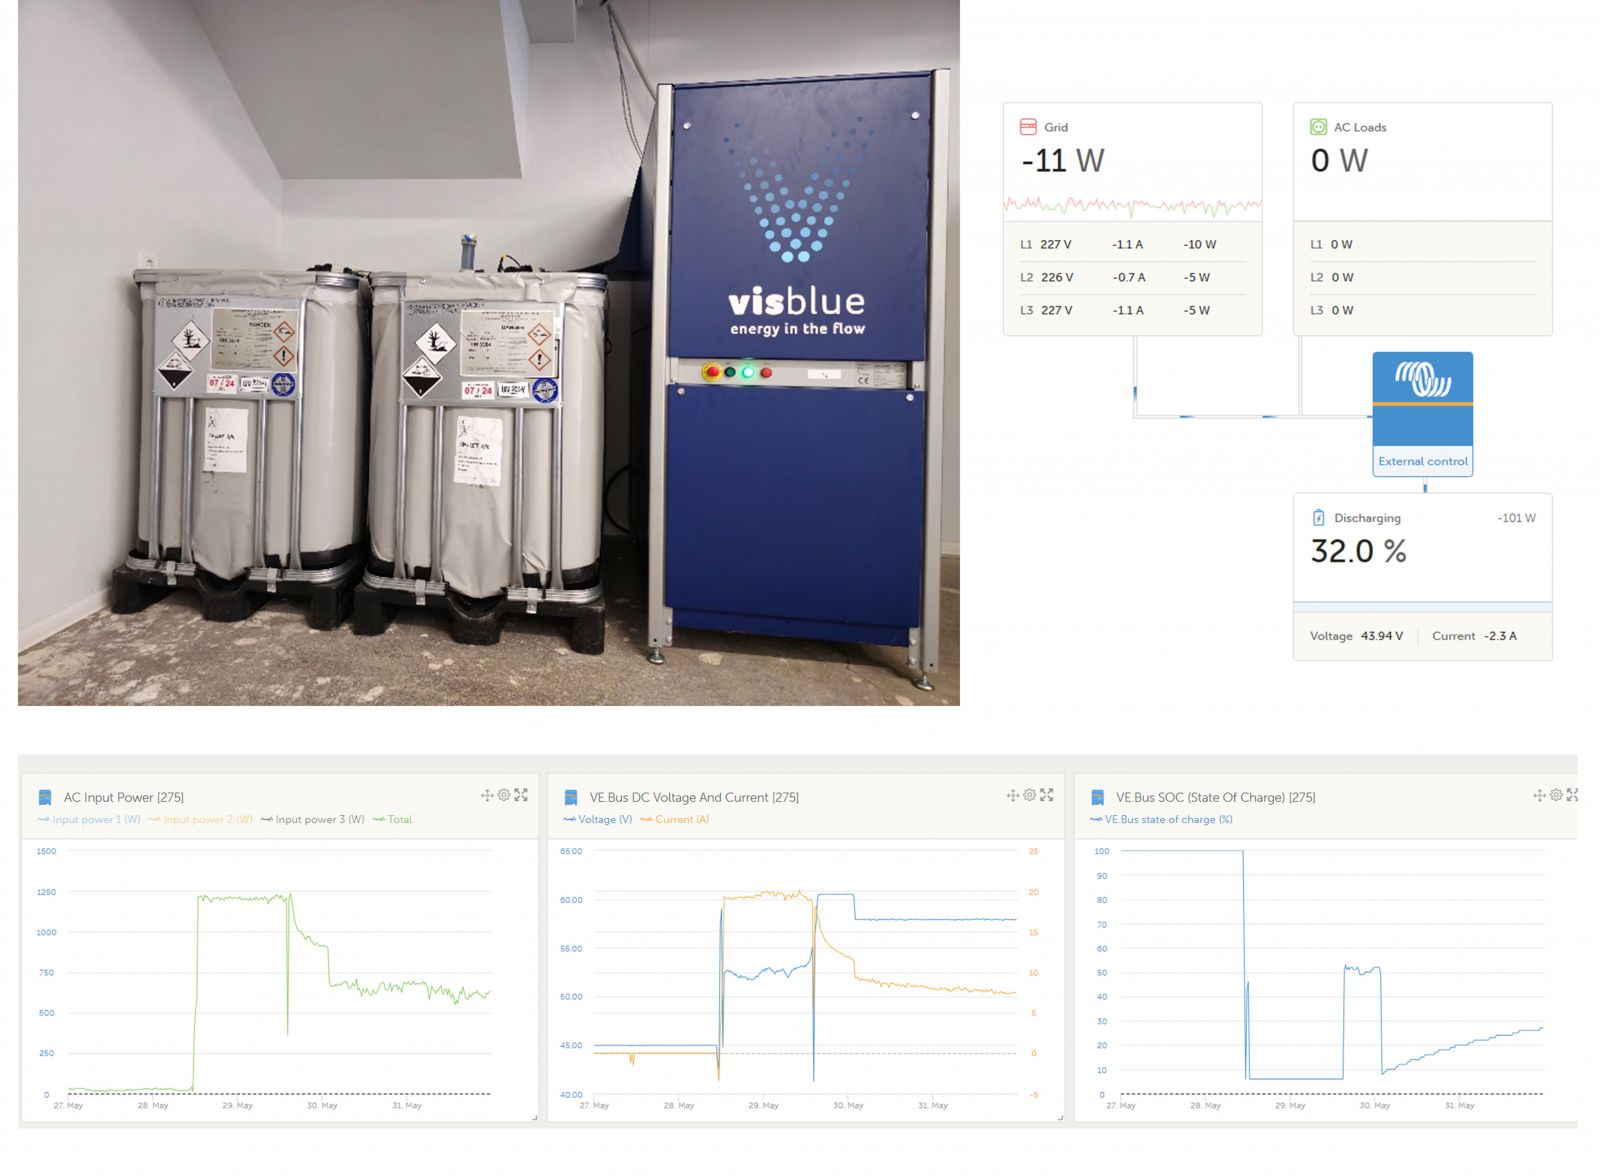Click the 32.0 % battery value

pos(1358,551)
